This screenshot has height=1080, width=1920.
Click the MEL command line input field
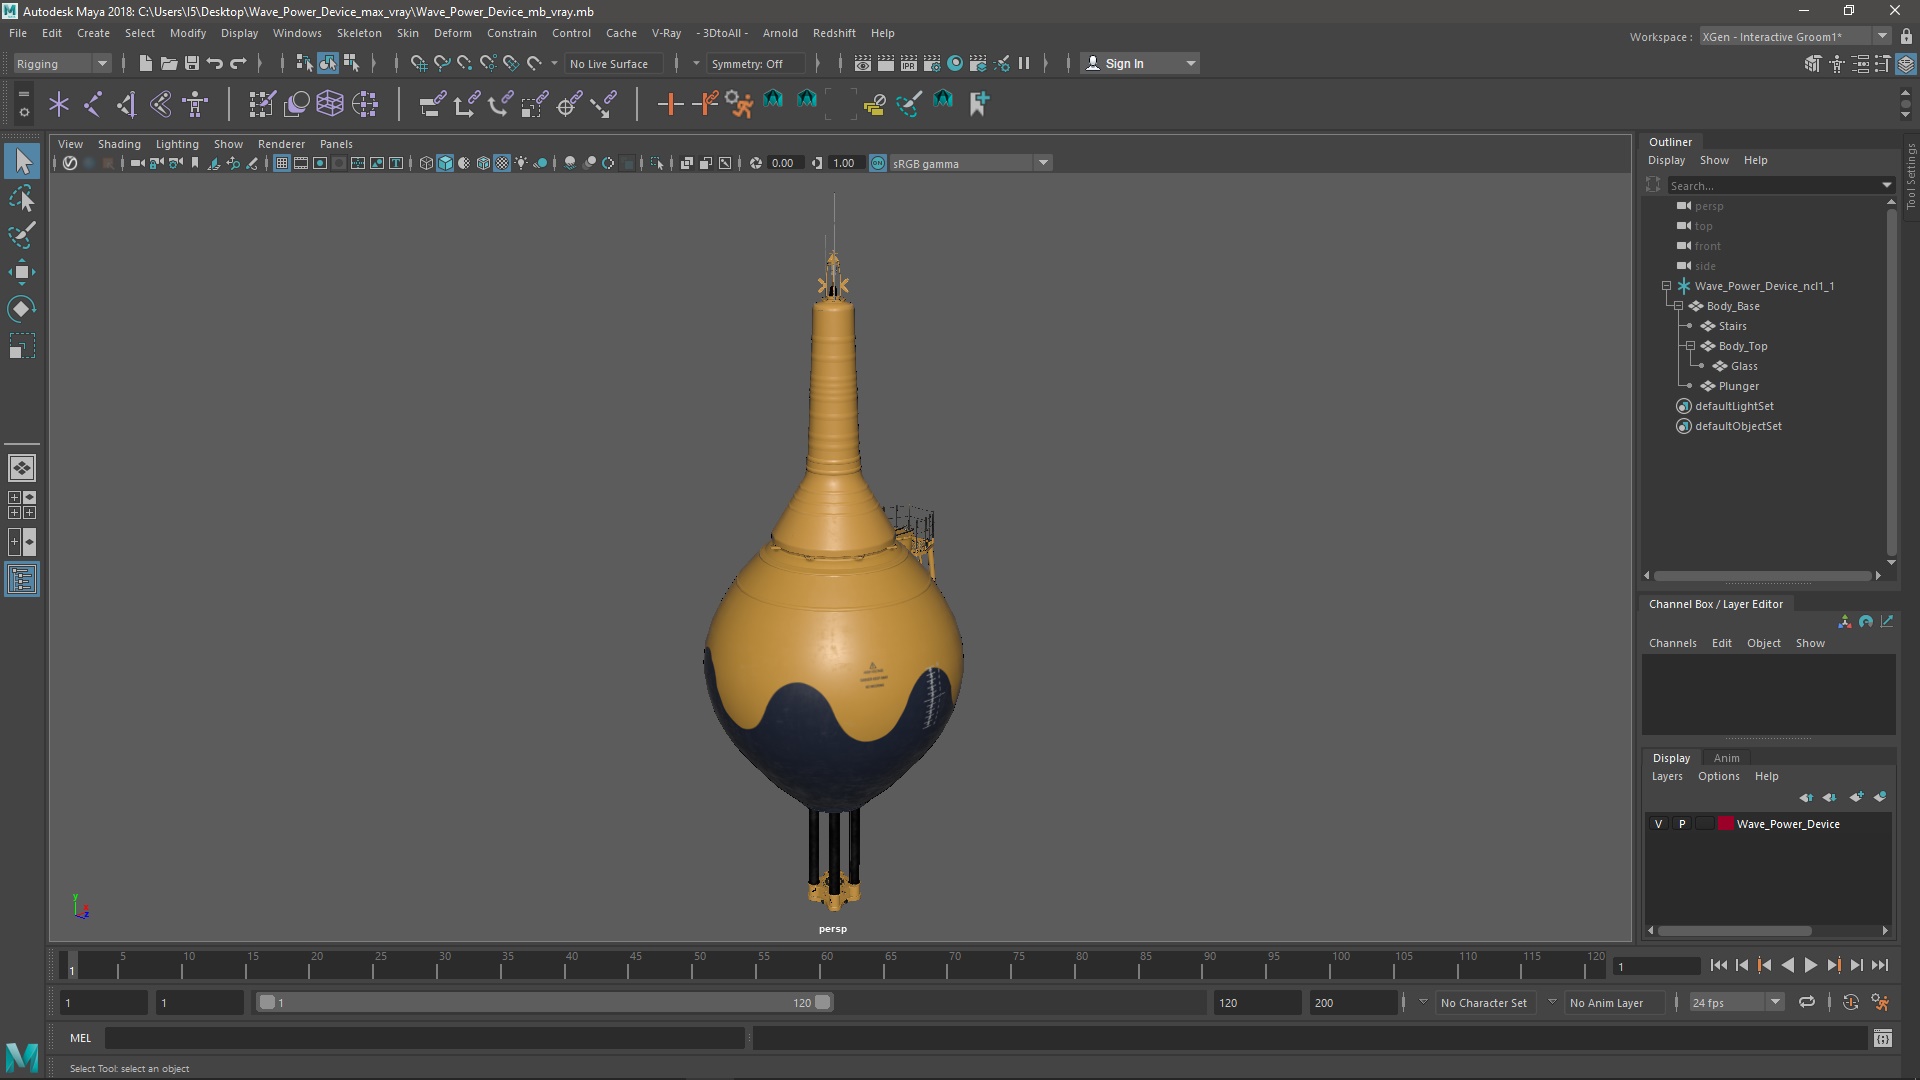click(x=425, y=1038)
